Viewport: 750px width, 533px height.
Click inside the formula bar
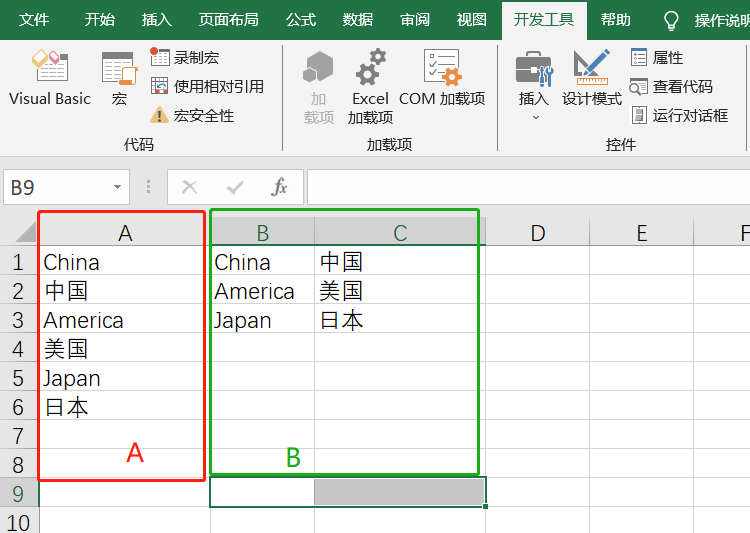pos(529,187)
